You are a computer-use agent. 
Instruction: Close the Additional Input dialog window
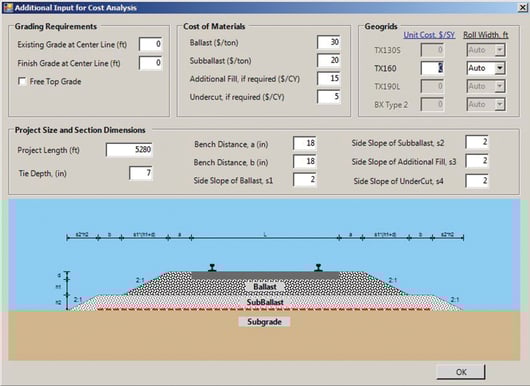point(523,7)
